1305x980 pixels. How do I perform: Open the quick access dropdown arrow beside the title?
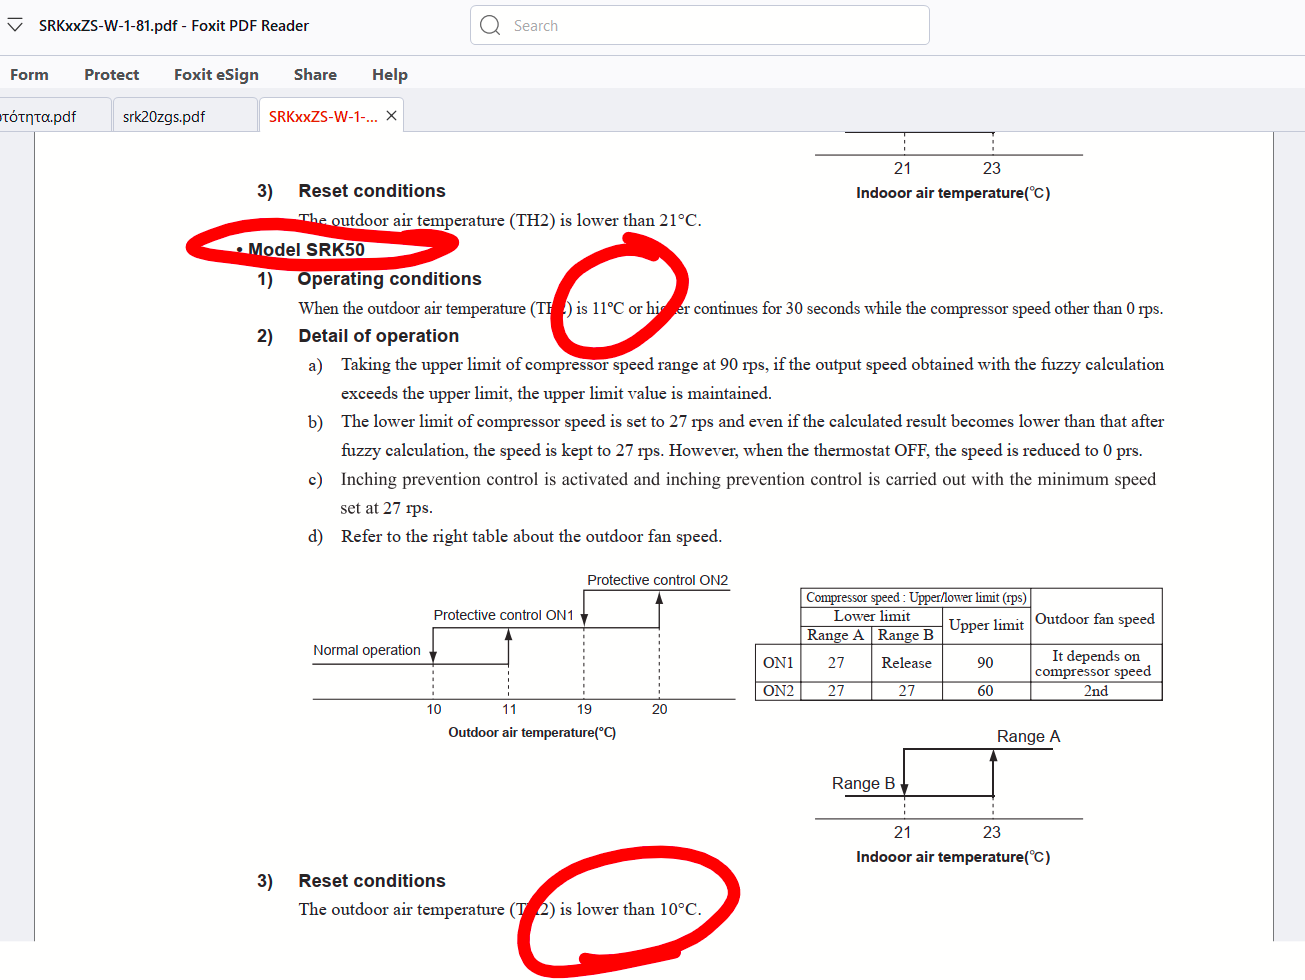[x=15, y=25]
